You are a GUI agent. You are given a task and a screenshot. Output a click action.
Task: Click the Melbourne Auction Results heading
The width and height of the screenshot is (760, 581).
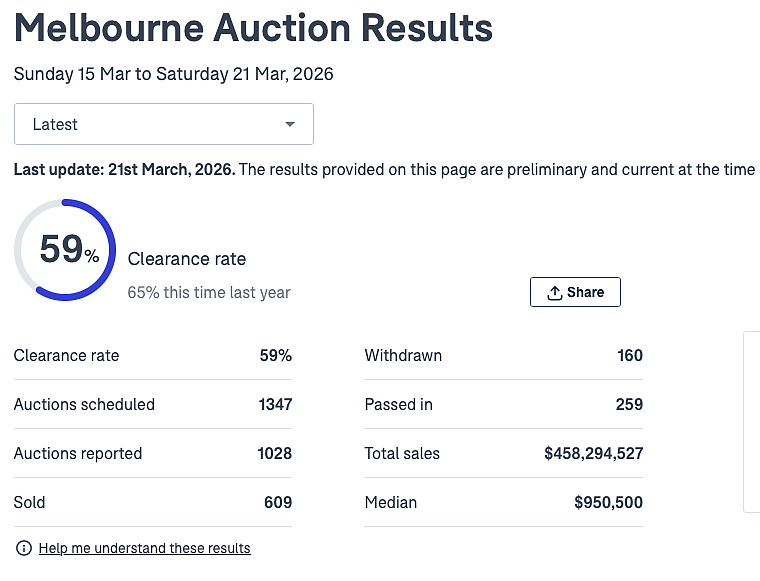(x=253, y=28)
